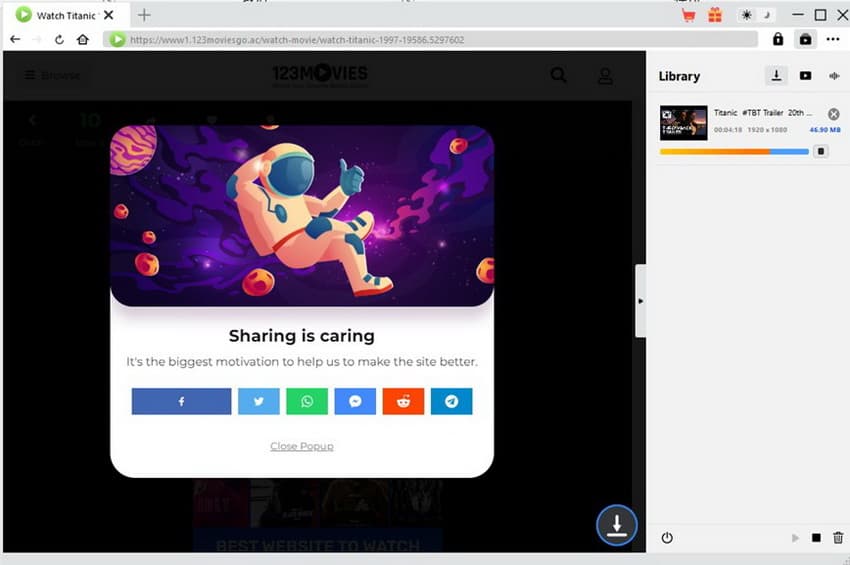The height and width of the screenshot is (565, 850).
Task: Click the download progress bar
Action: [x=734, y=152]
